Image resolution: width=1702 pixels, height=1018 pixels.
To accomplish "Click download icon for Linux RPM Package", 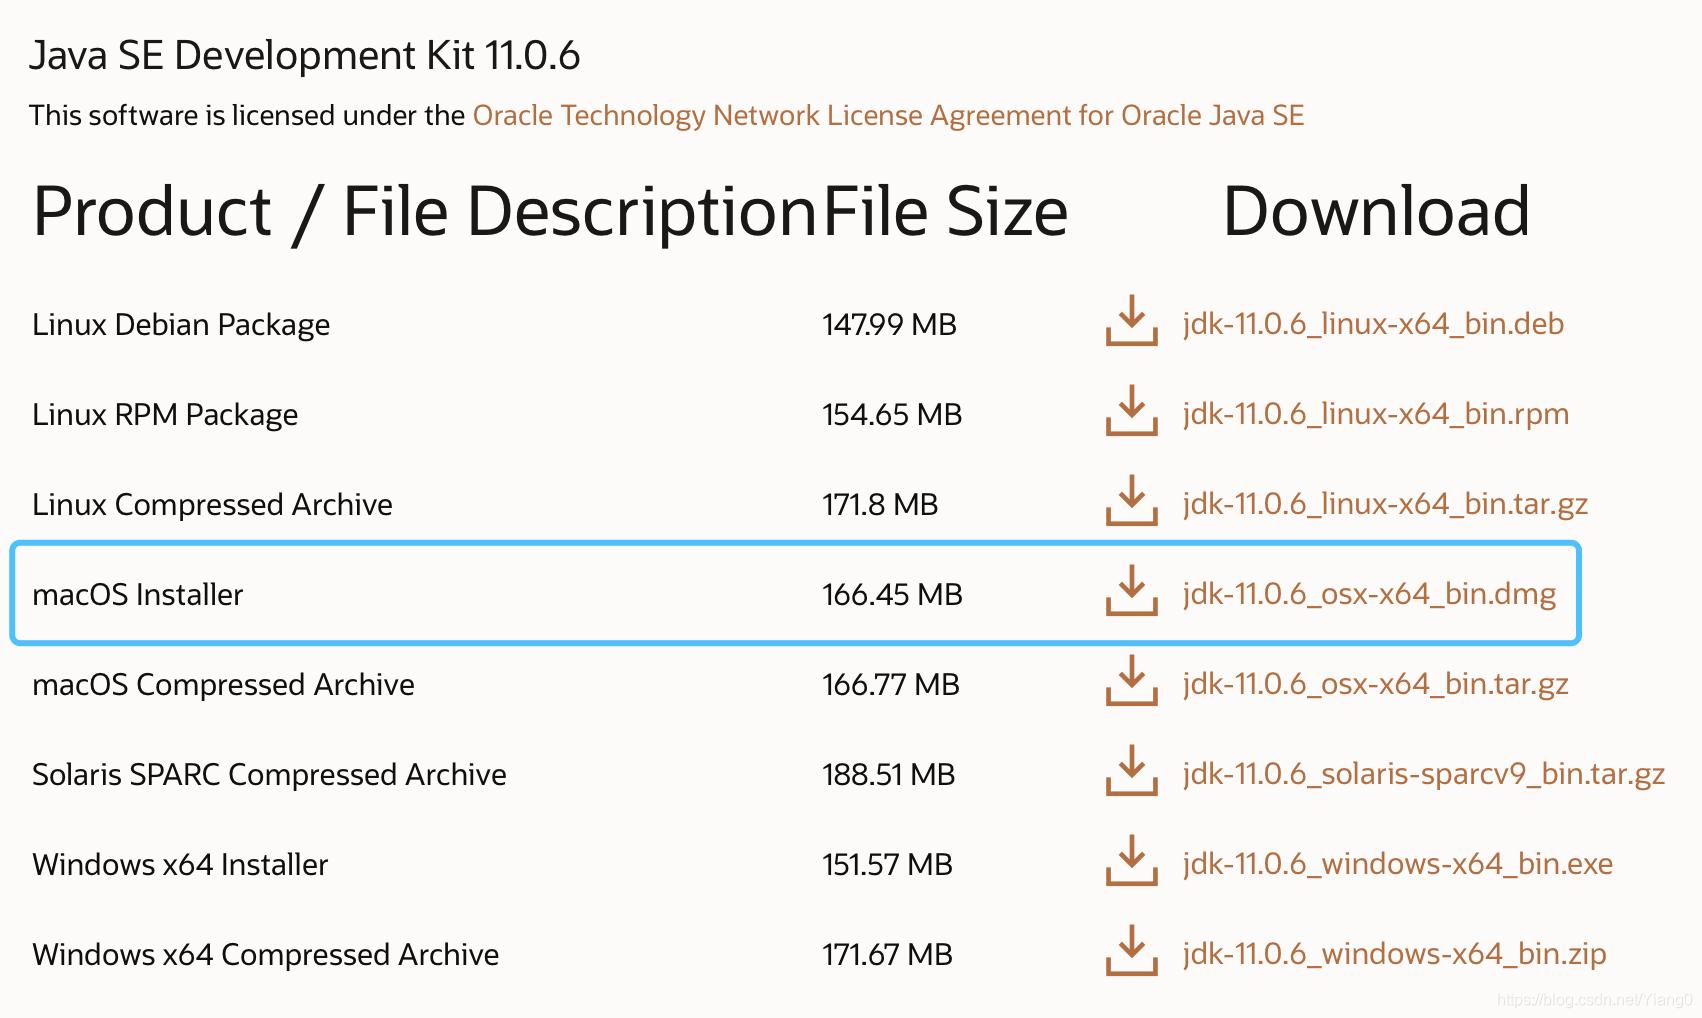I will click(x=1131, y=410).
